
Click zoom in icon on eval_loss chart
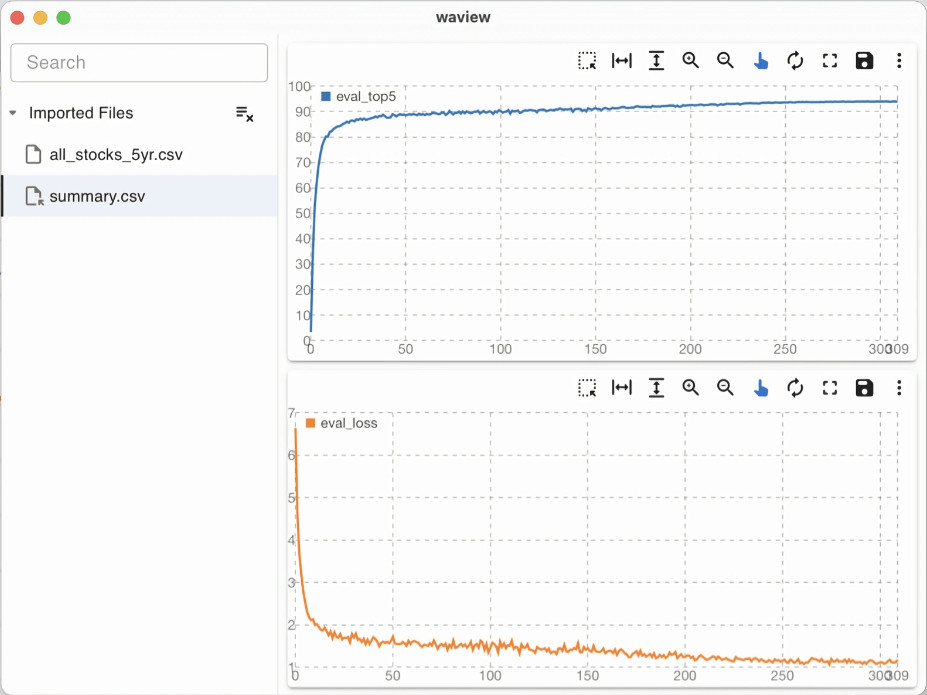(x=691, y=388)
